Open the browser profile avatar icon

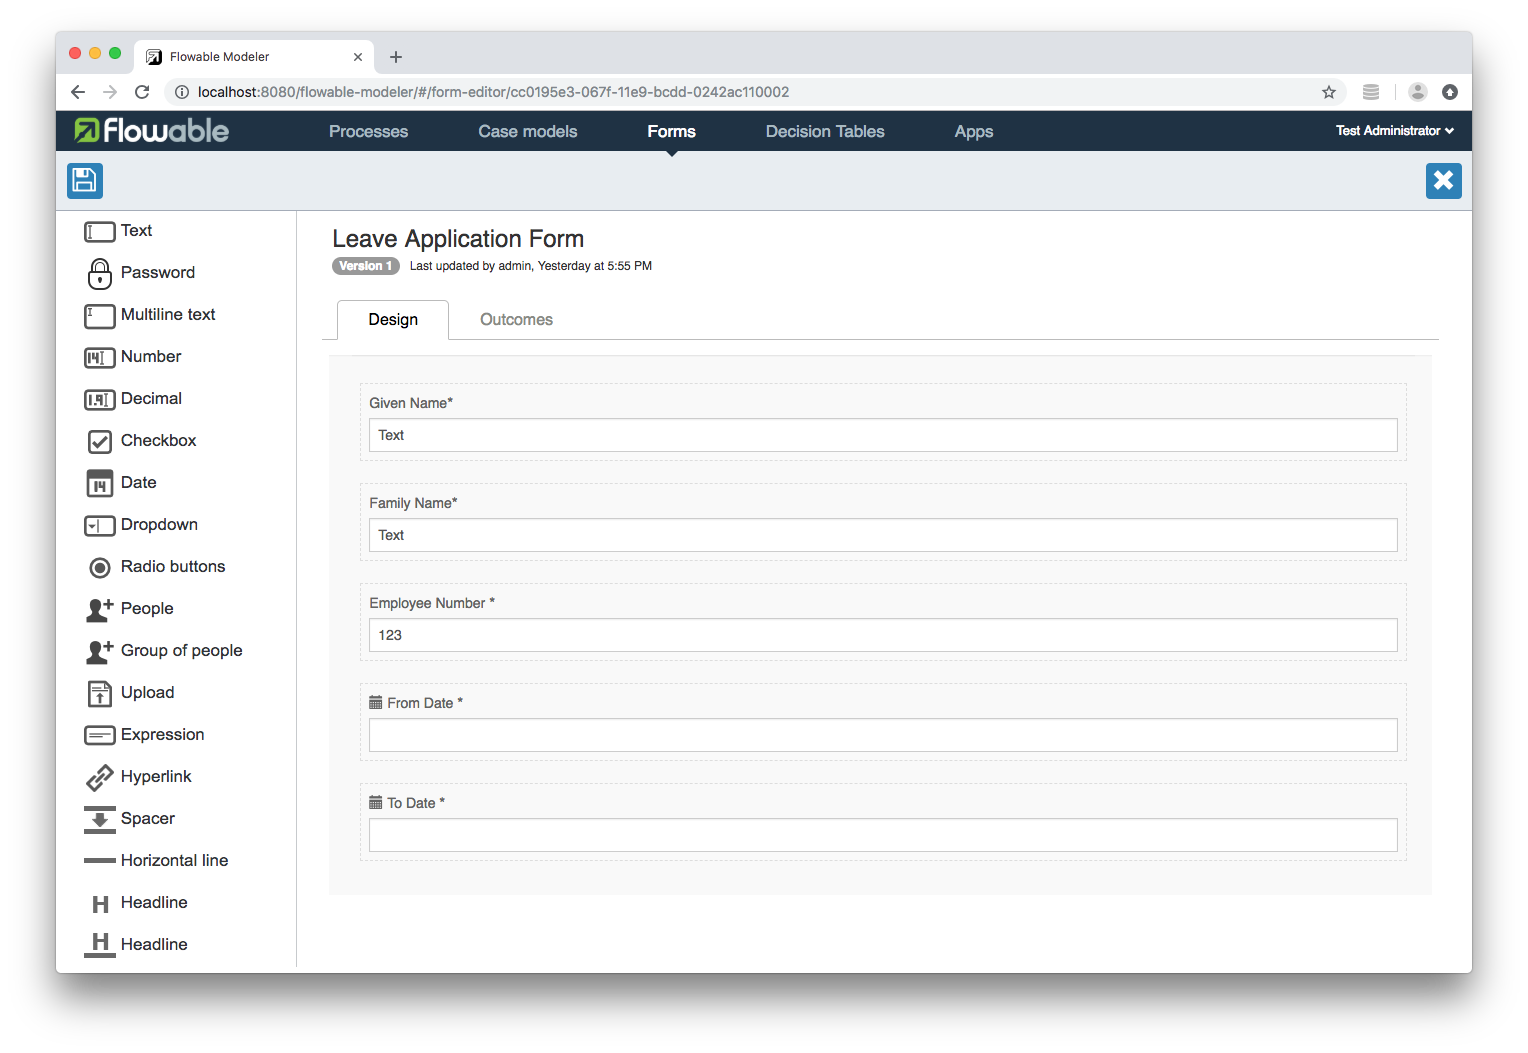tap(1418, 92)
